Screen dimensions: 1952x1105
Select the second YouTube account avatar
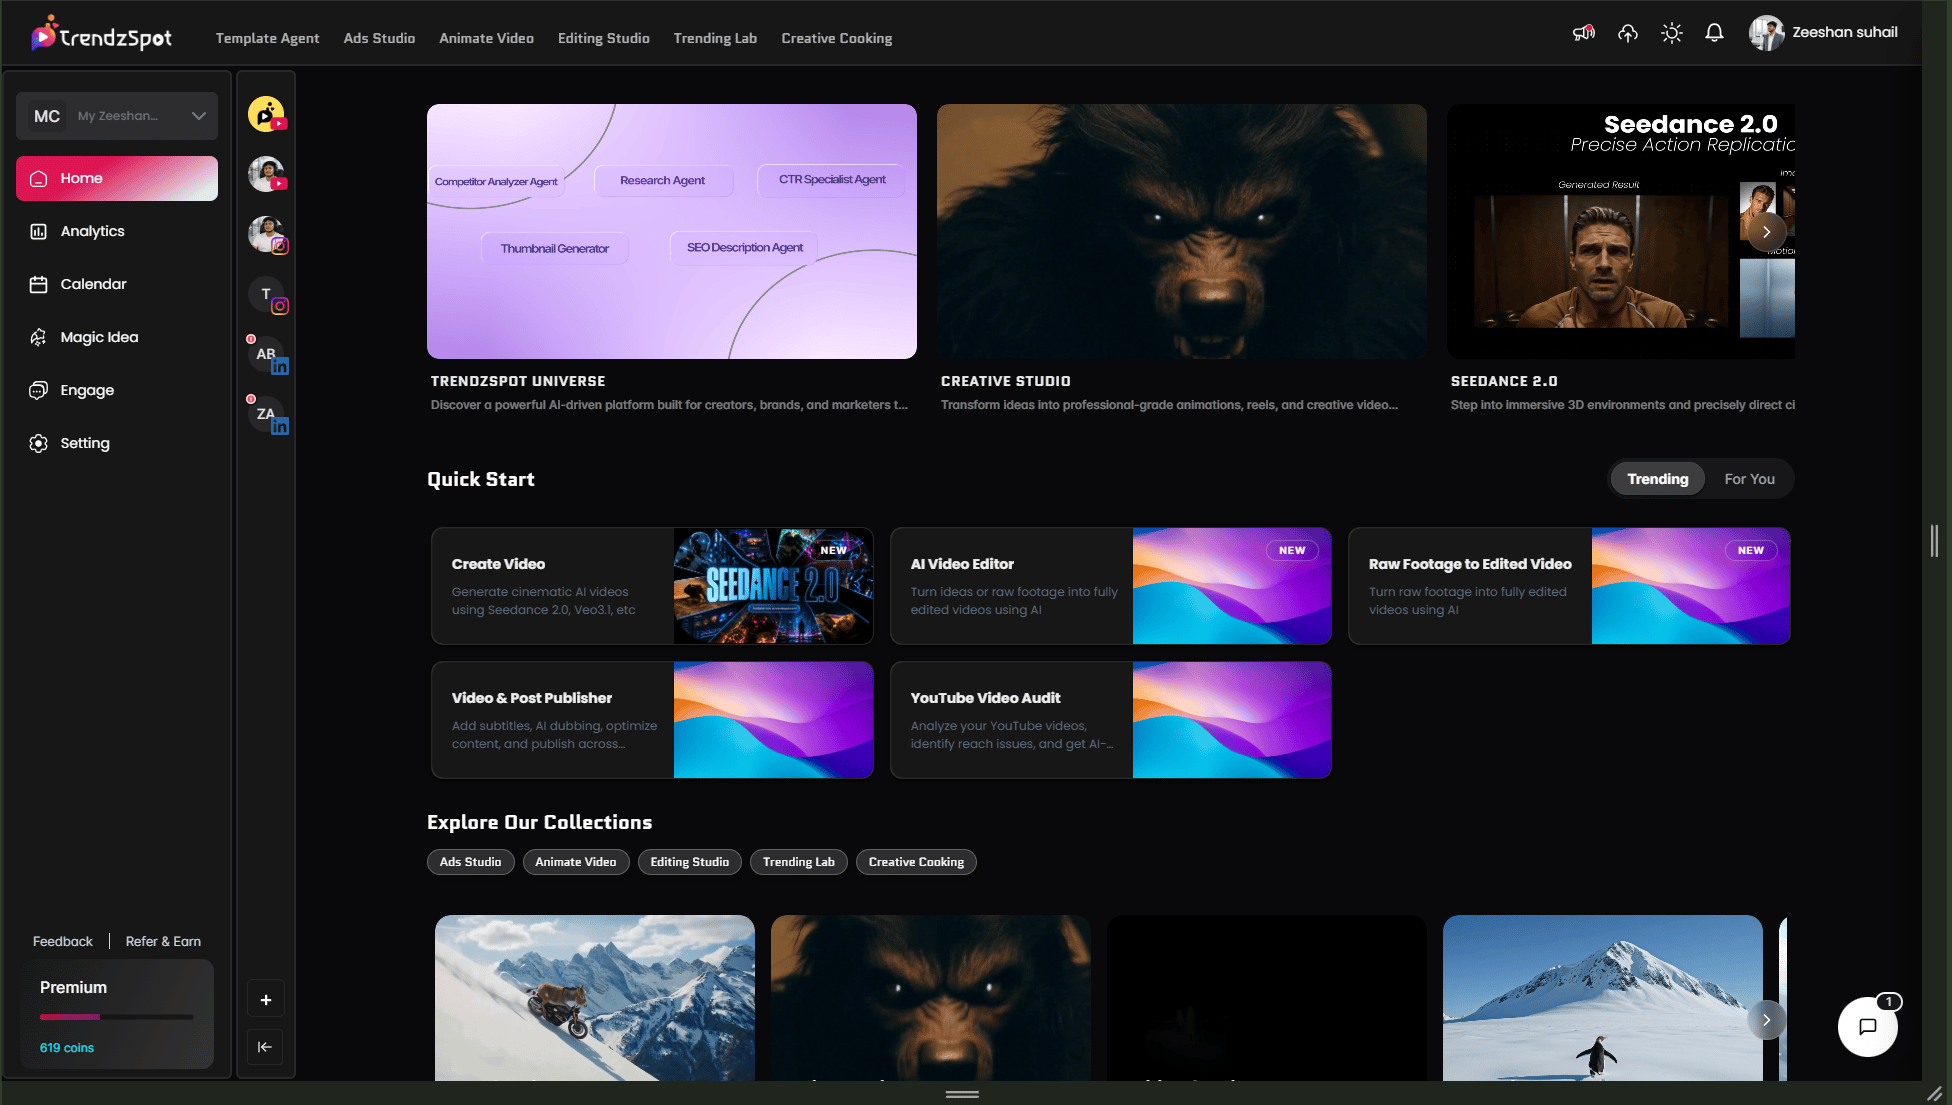tap(266, 174)
